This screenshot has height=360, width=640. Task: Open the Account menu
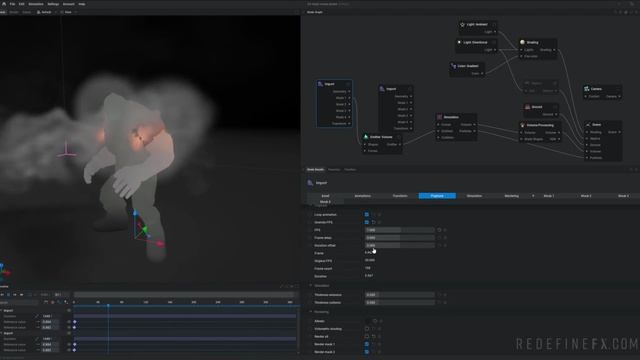pyautogui.click(x=69, y=4)
